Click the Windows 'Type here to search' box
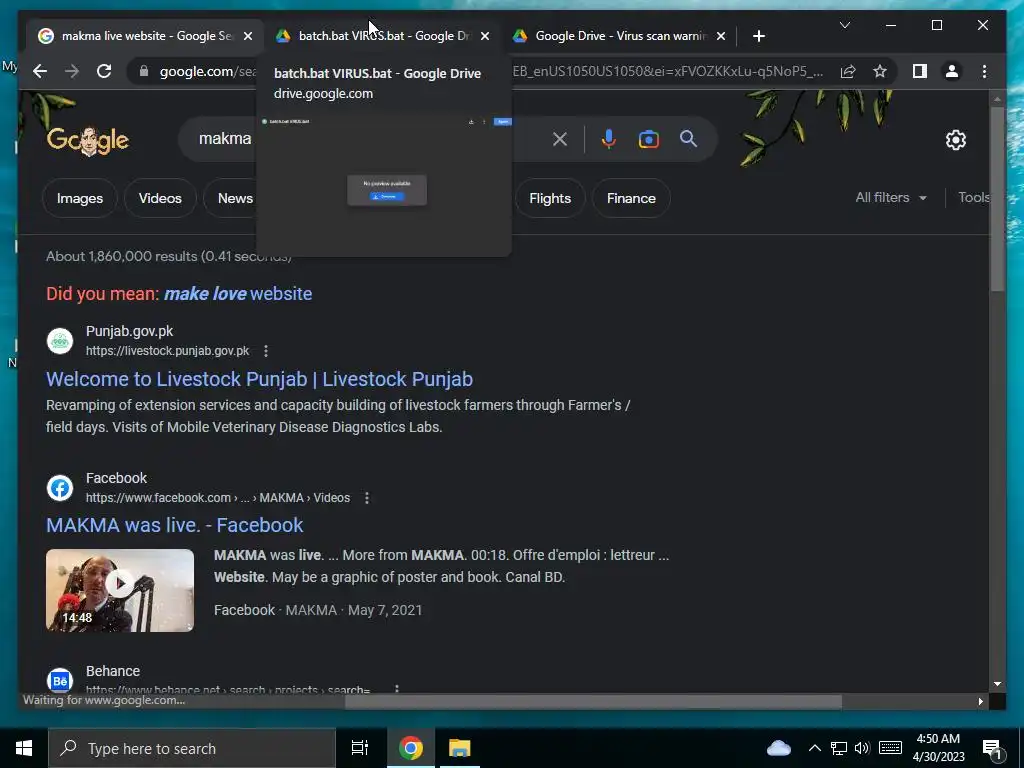The image size is (1024, 768). pos(191,748)
